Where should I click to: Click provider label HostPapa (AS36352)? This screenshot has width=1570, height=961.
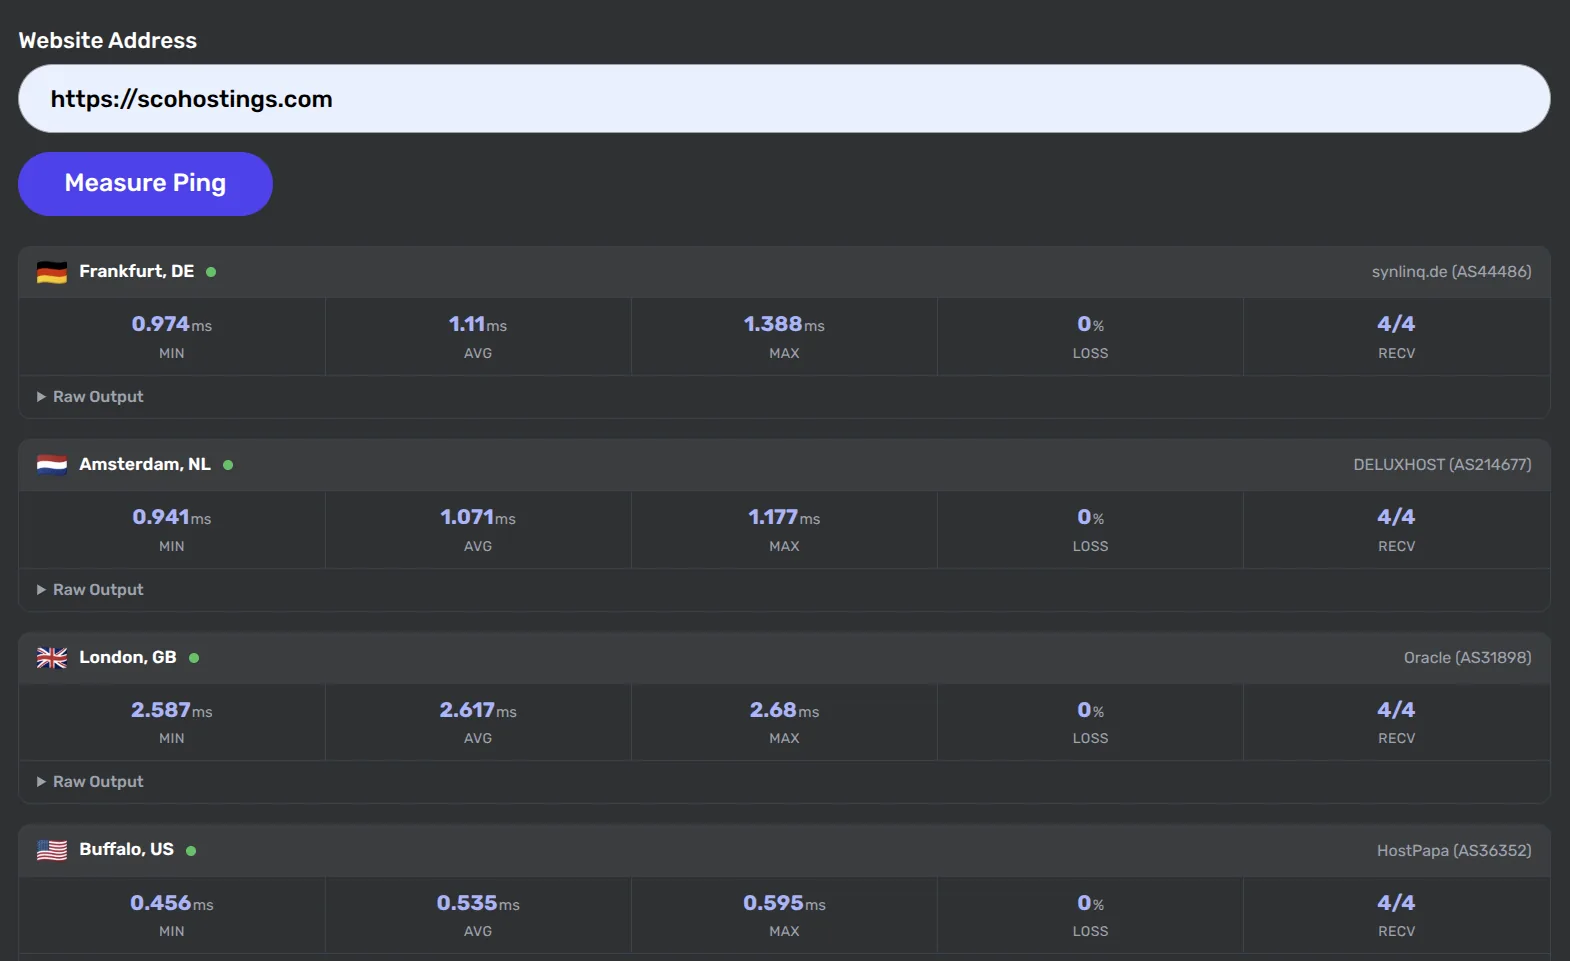(x=1454, y=851)
